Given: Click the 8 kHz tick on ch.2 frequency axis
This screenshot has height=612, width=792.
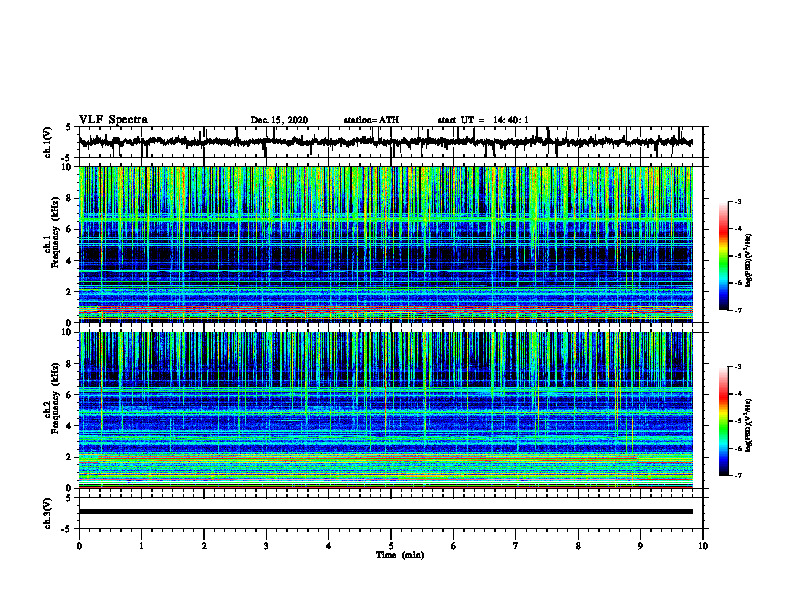Looking at the screenshot, I should click(70, 364).
